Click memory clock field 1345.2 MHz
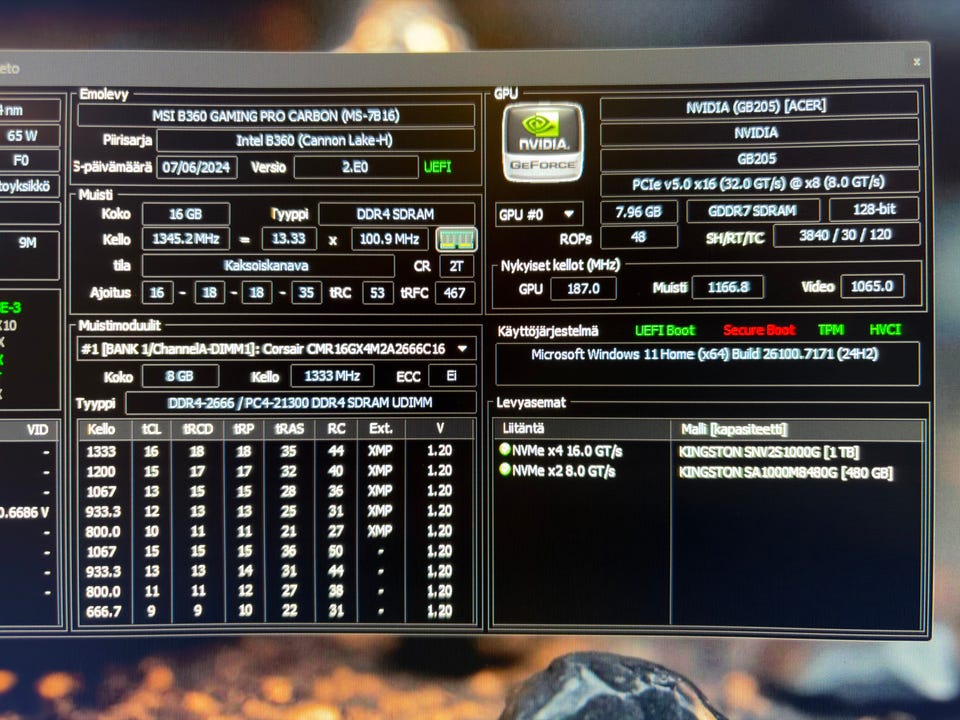 tap(186, 239)
